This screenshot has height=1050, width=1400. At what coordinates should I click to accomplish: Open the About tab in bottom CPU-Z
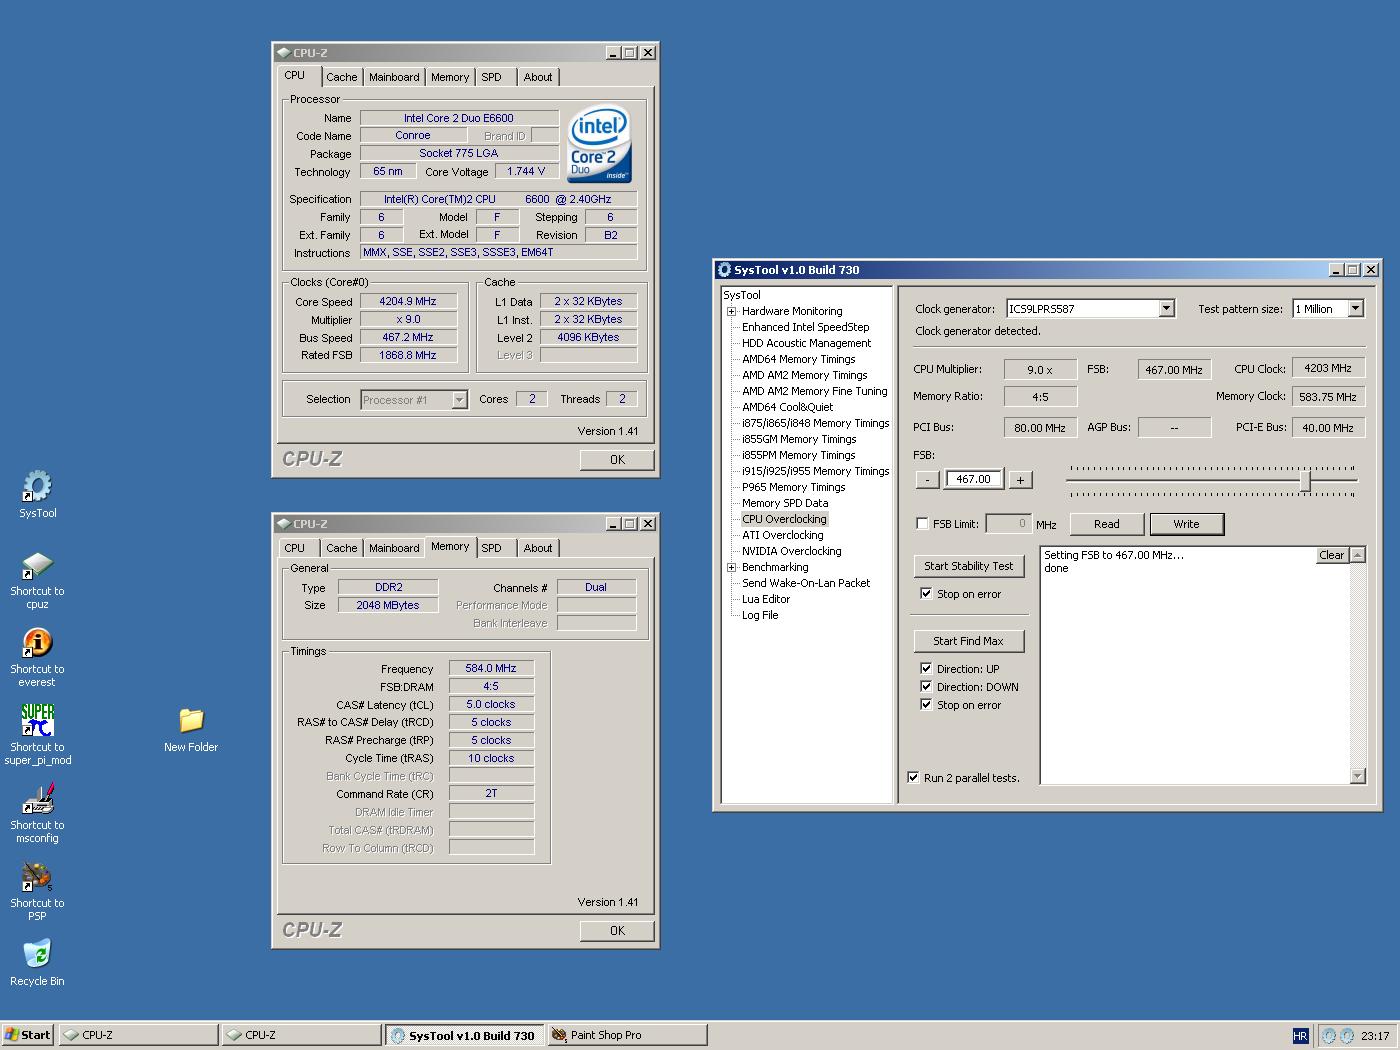click(538, 548)
